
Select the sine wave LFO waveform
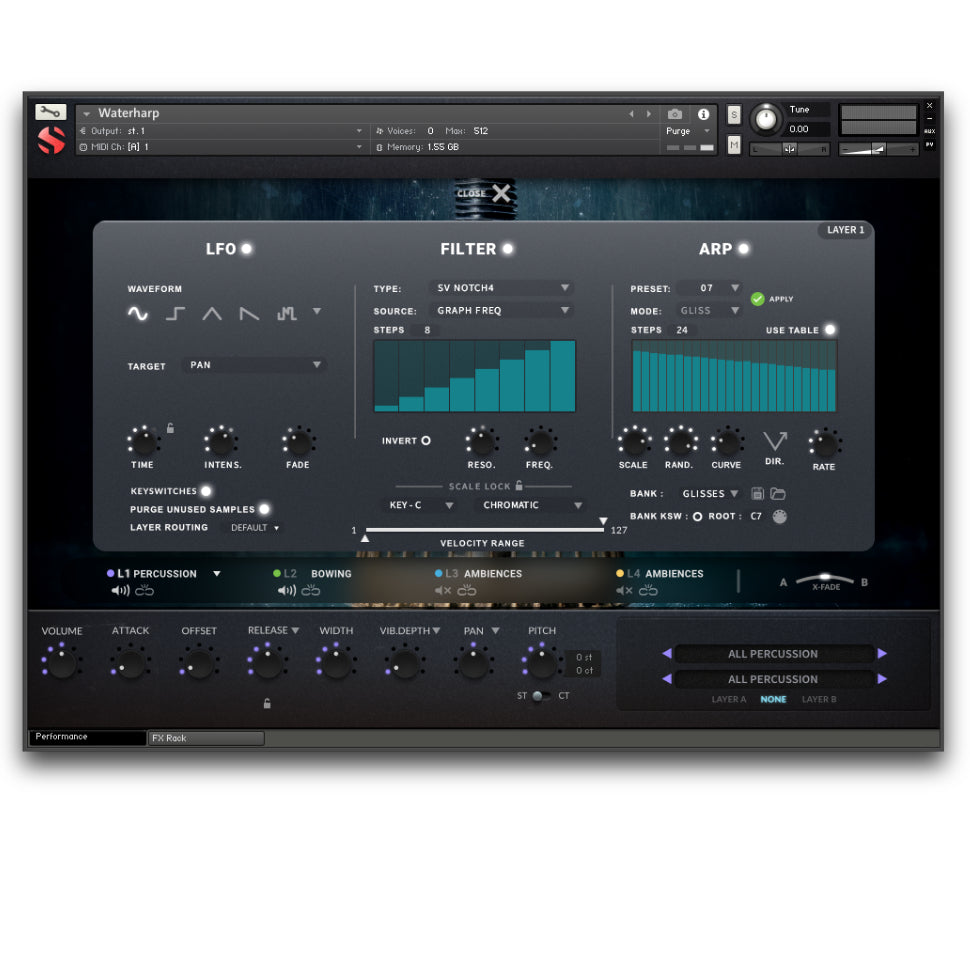137,313
